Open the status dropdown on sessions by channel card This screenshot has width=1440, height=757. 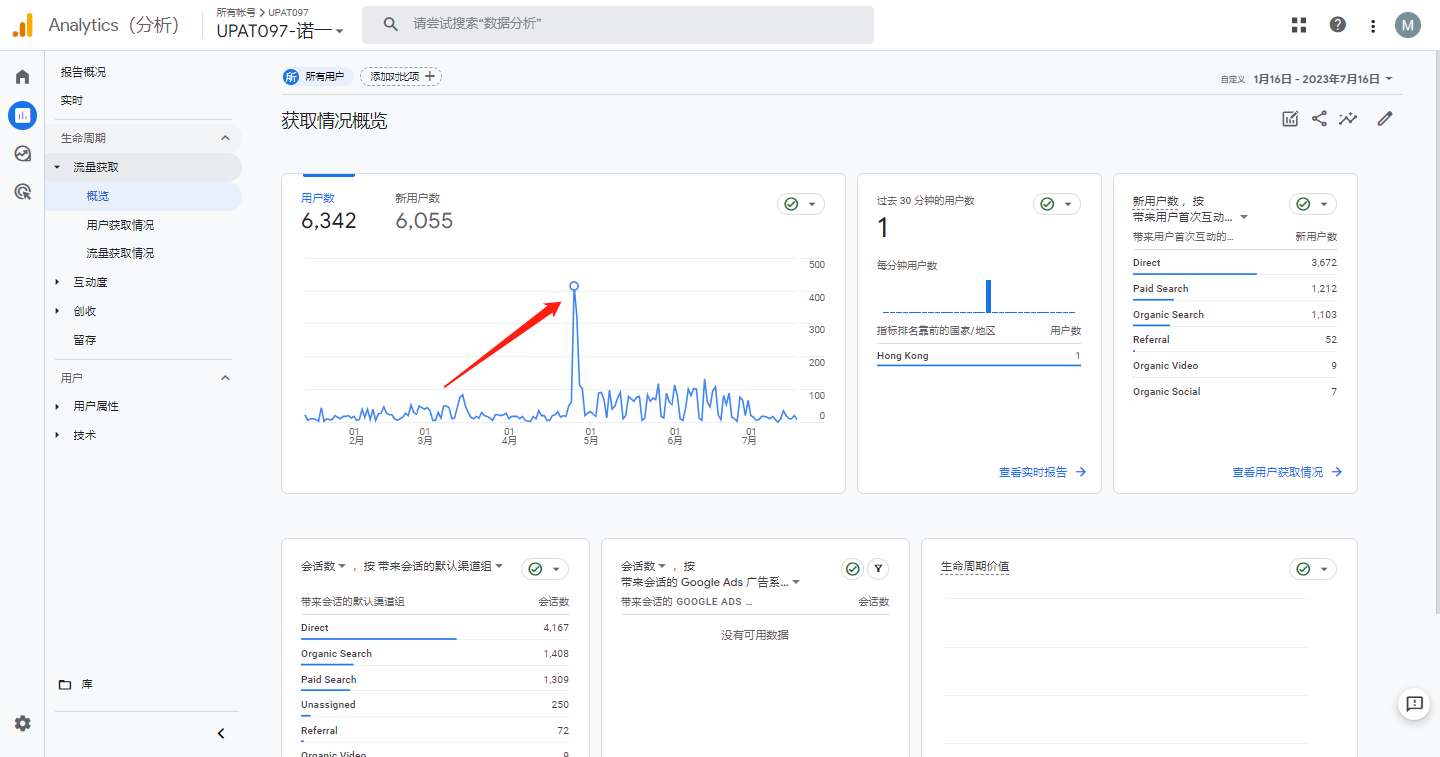(x=544, y=569)
